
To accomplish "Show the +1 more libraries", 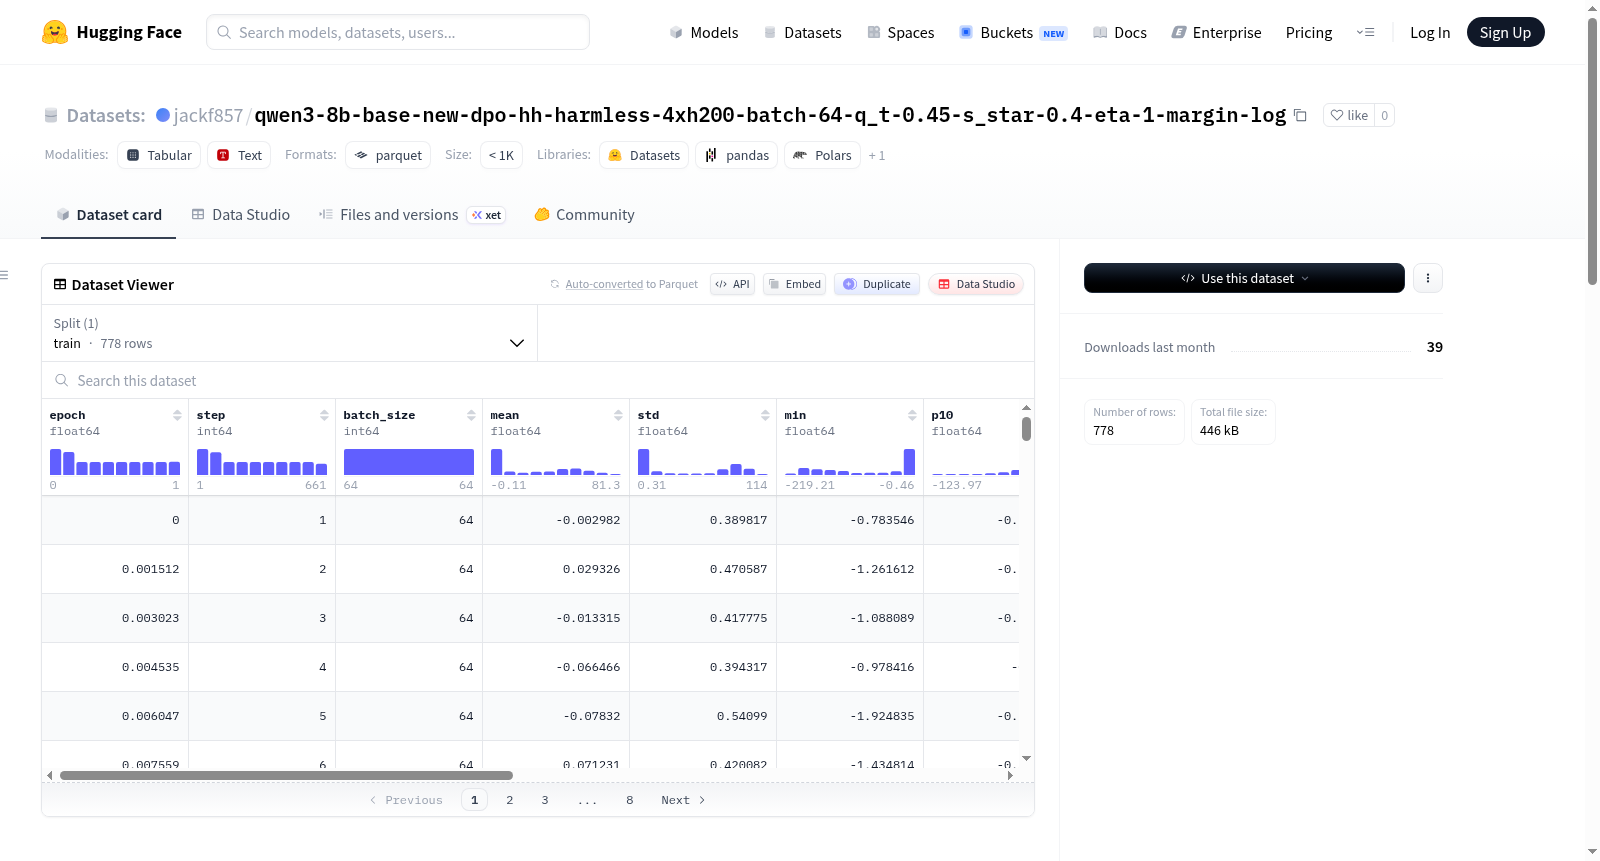I will click(877, 155).
